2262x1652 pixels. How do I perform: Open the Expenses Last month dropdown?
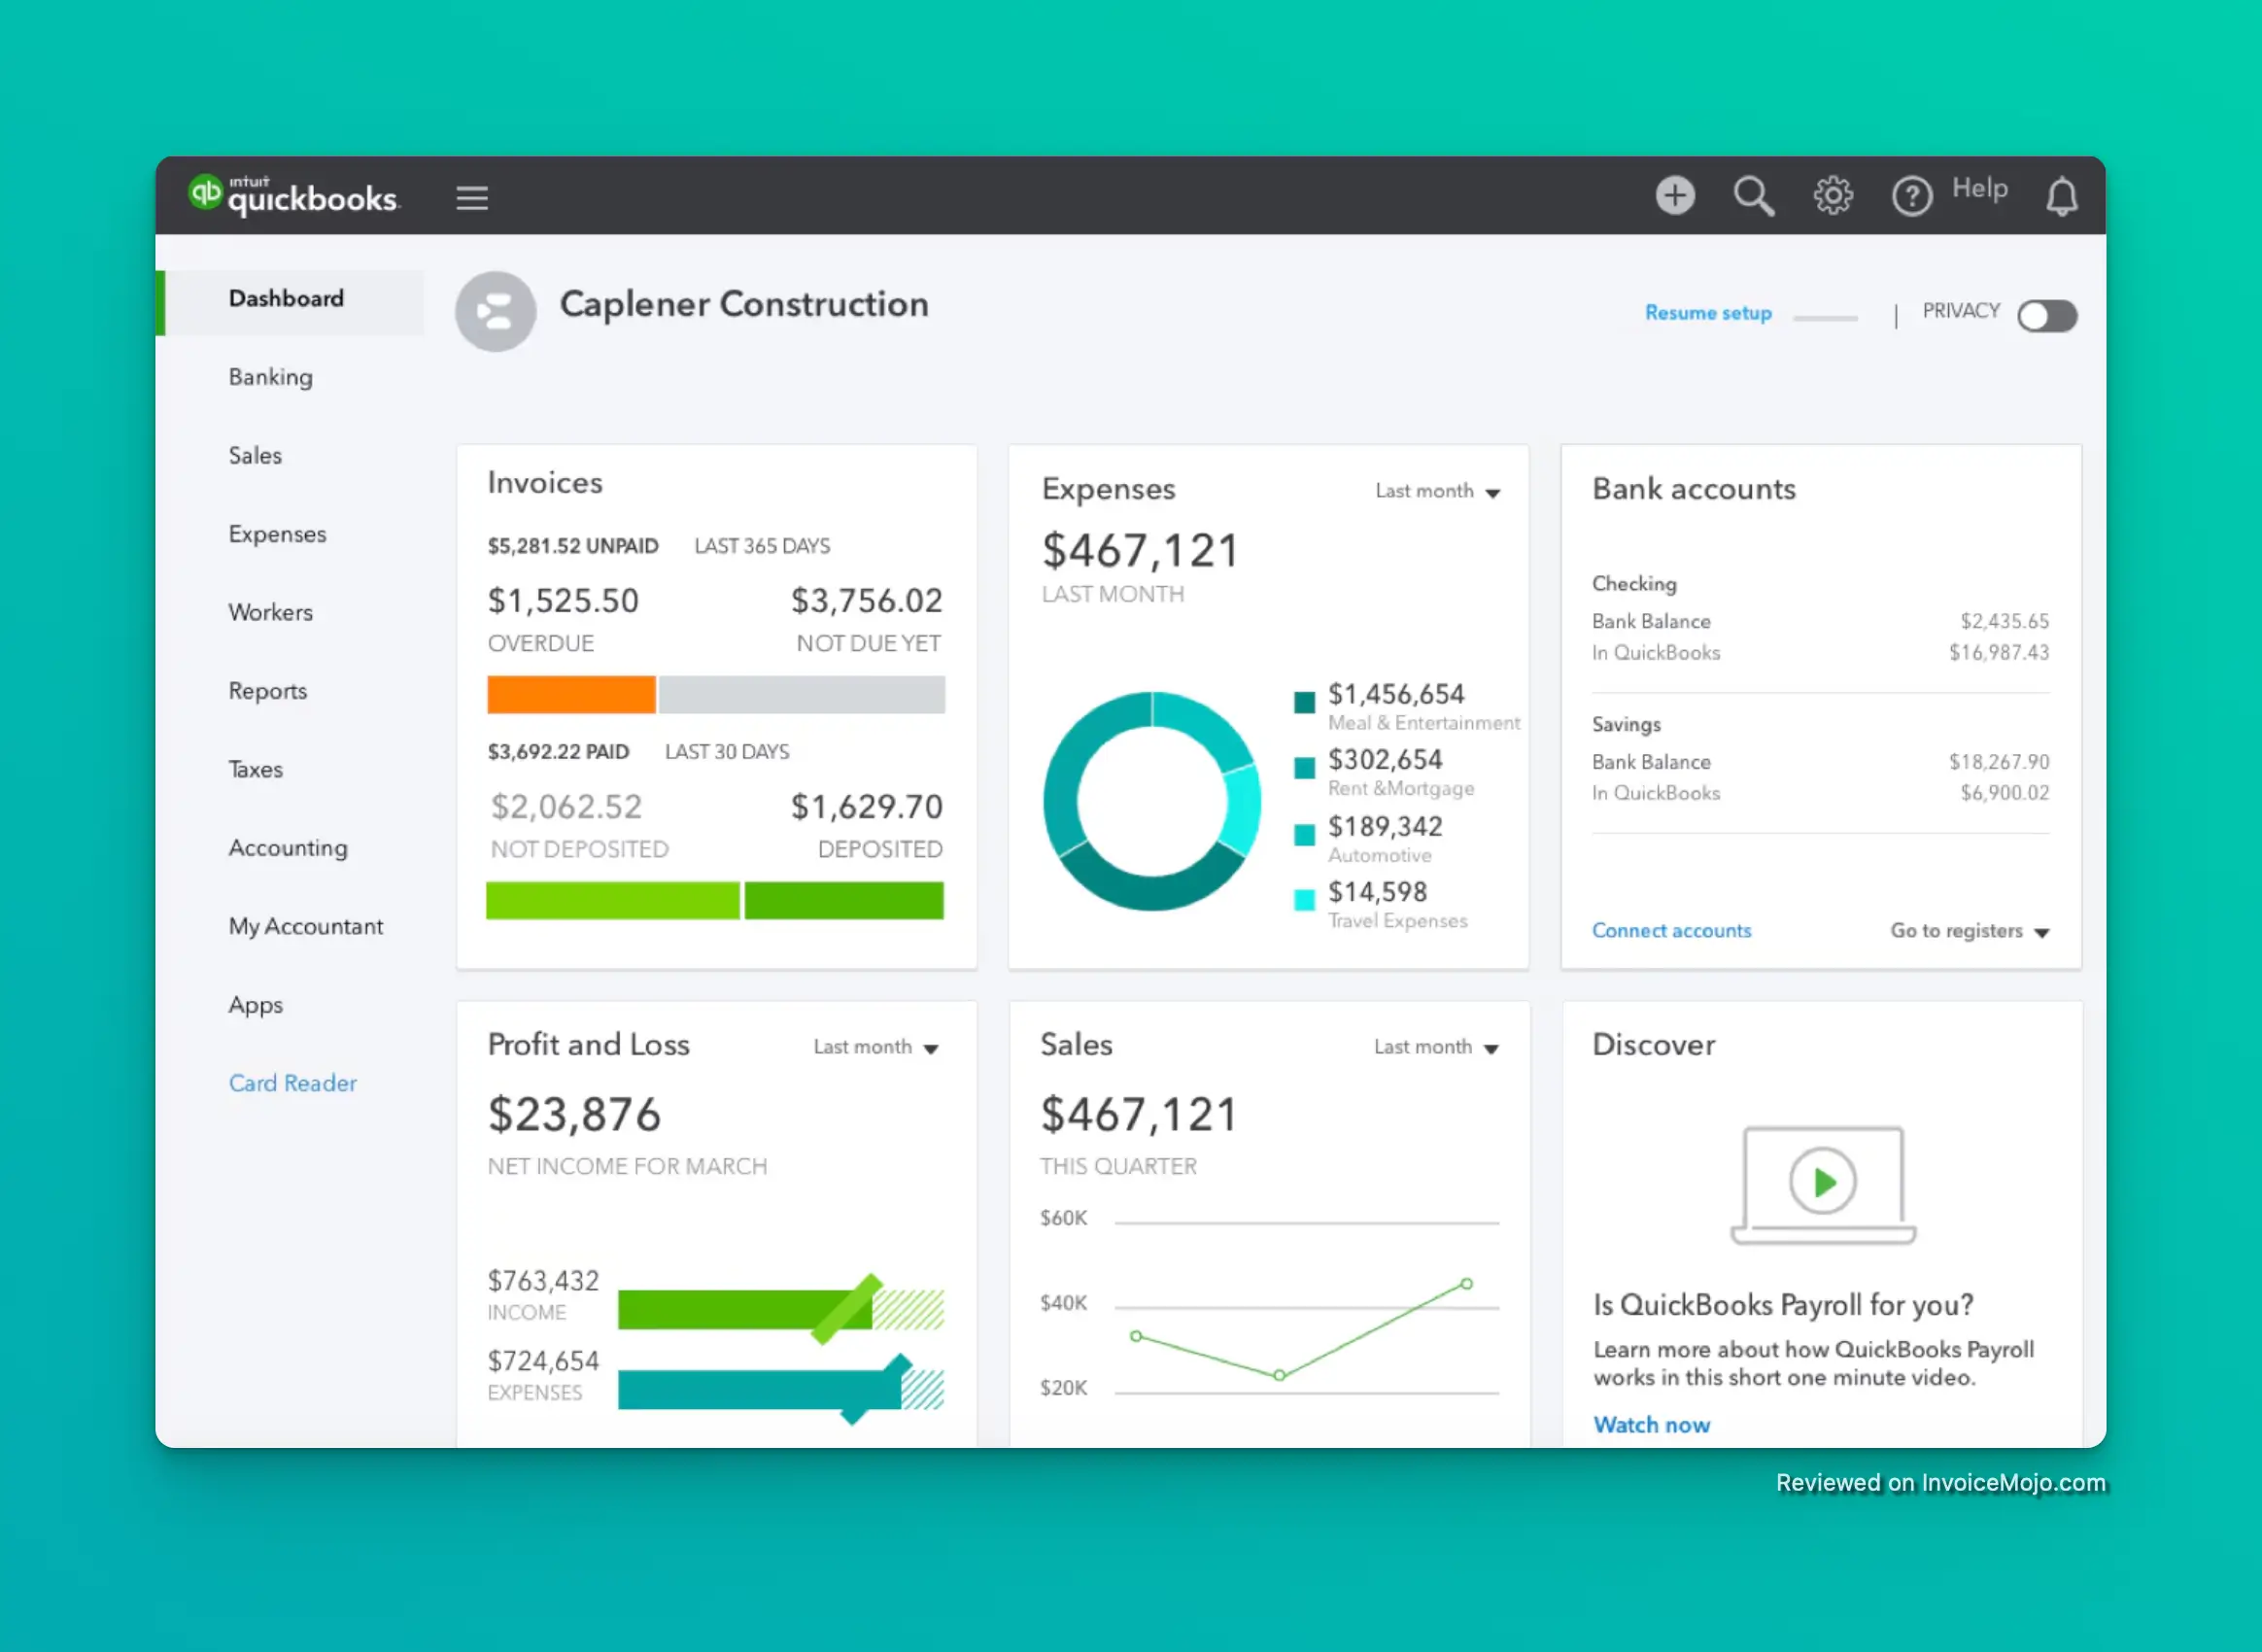pyautogui.click(x=1438, y=491)
